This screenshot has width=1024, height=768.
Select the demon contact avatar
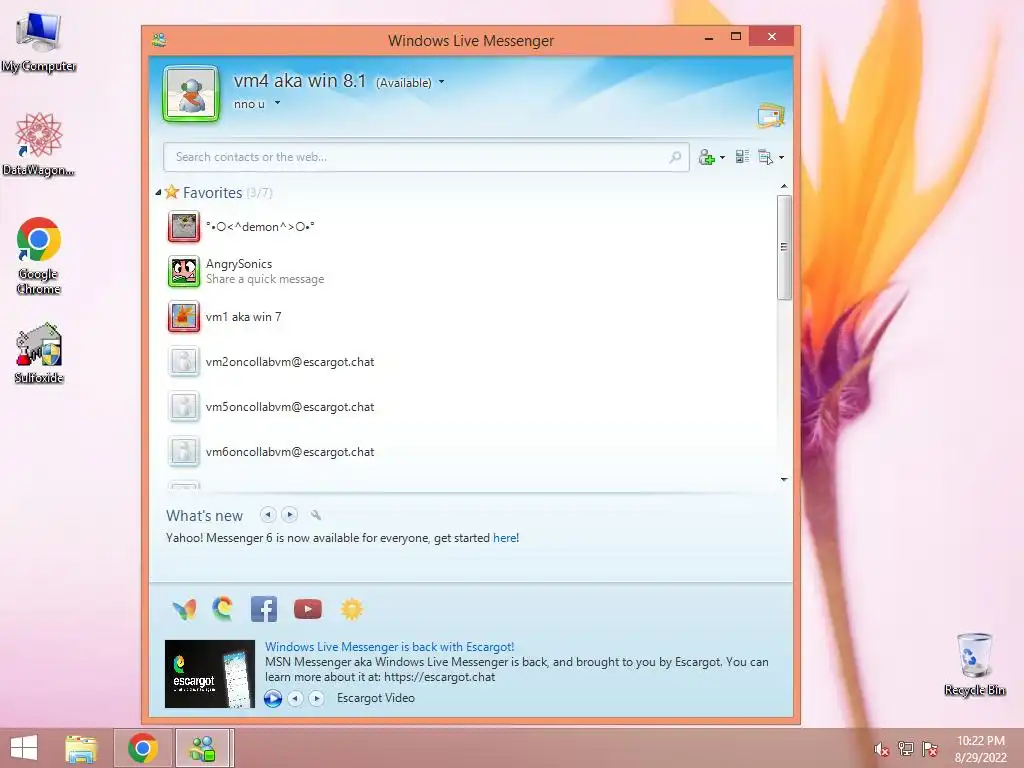tap(184, 227)
